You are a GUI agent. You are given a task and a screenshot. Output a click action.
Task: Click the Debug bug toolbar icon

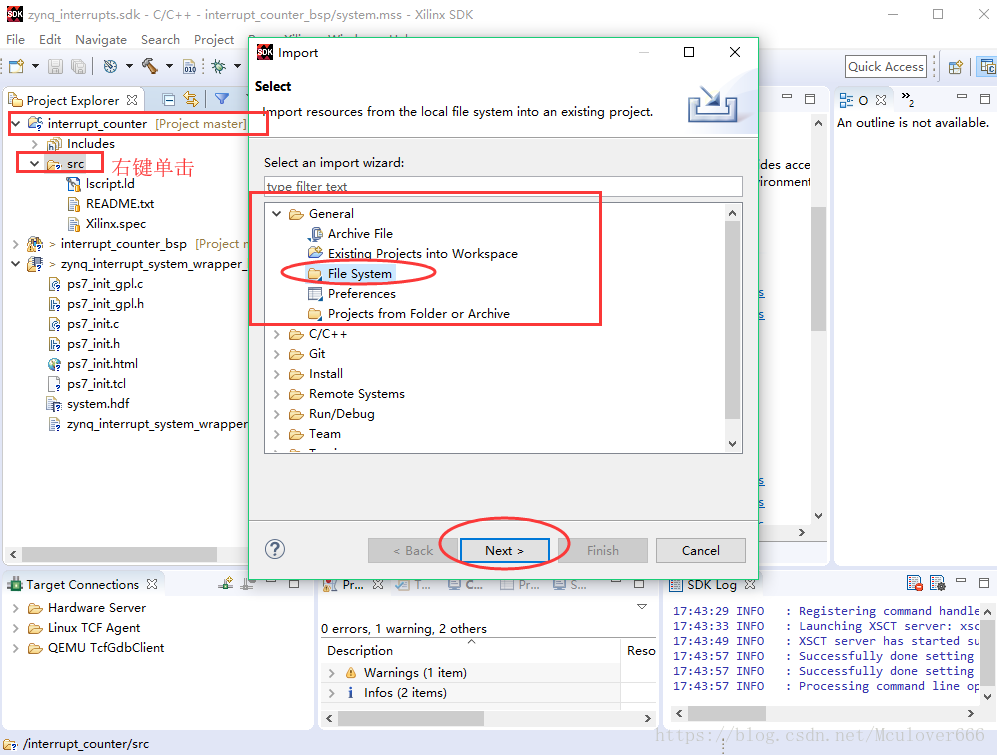pos(219,66)
